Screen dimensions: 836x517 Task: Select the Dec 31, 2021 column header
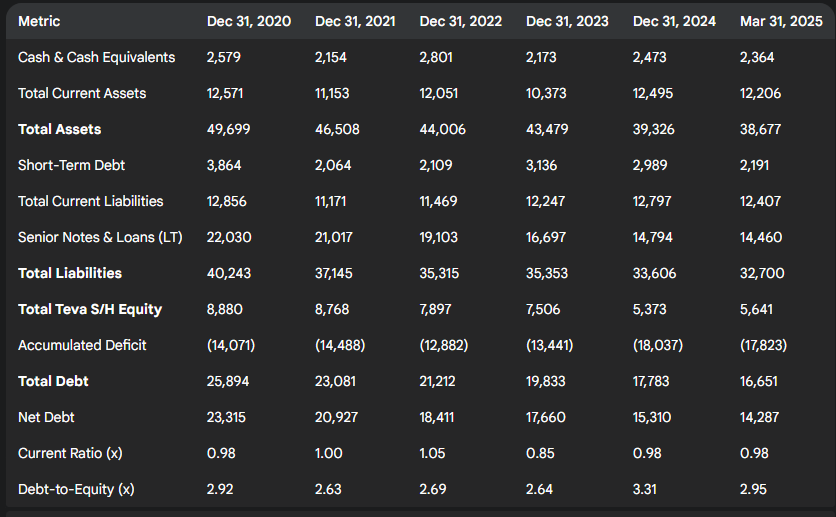click(355, 21)
